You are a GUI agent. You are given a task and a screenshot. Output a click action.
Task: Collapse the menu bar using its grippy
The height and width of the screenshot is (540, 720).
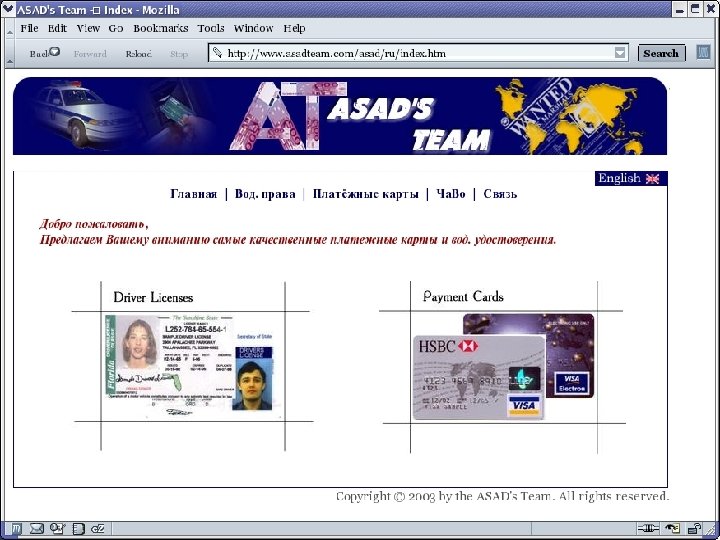tap(9, 29)
